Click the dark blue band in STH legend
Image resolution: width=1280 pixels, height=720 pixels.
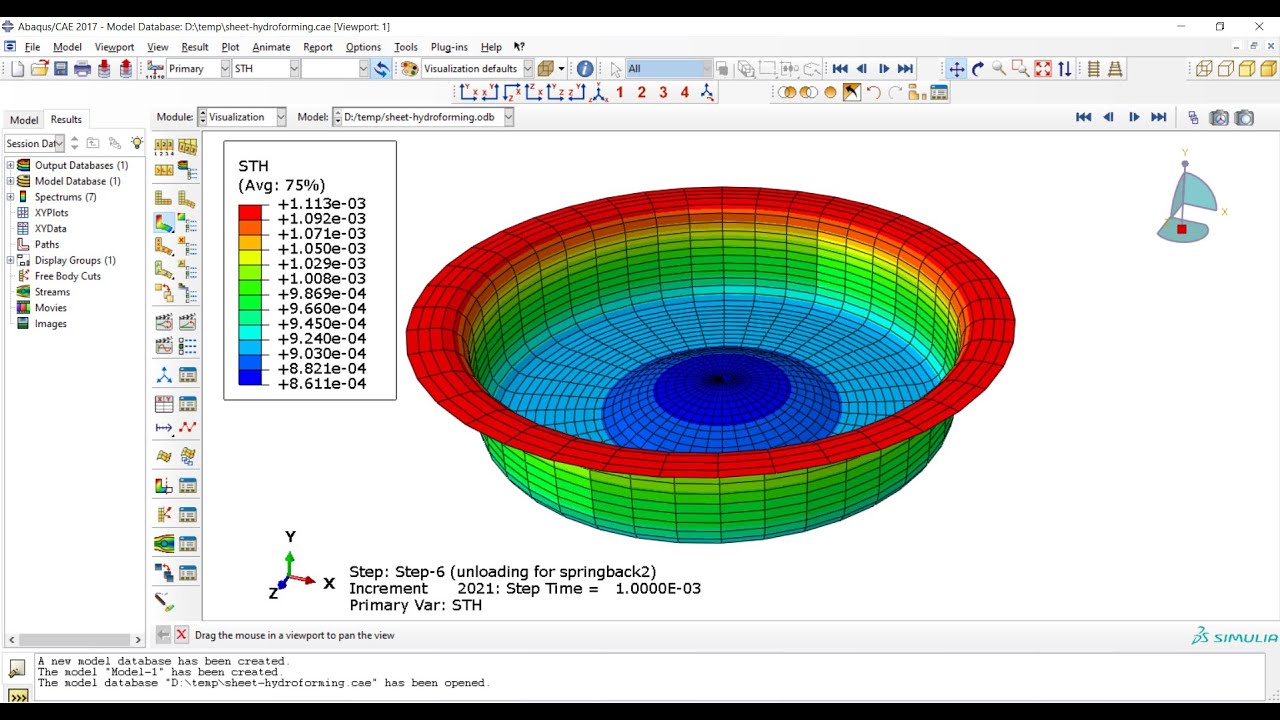pyautogui.click(x=250, y=377)
